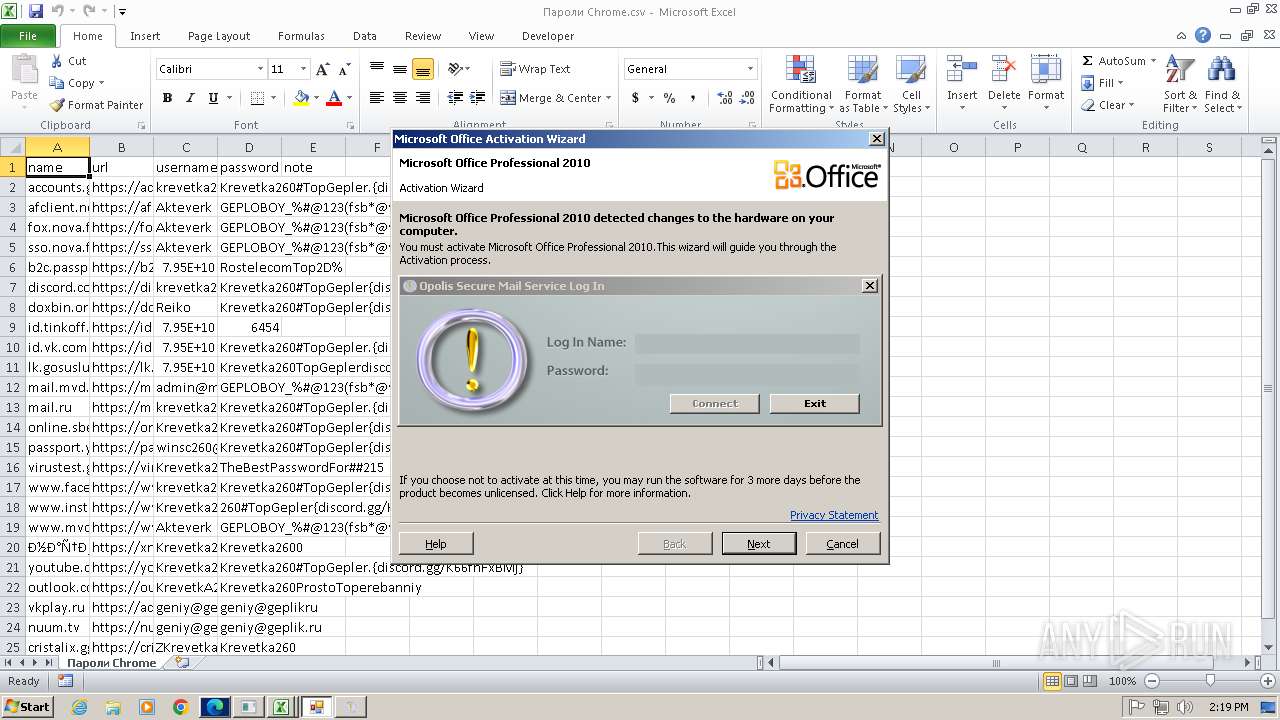The image size is (1280, 720).
Task: Open the Format cells menu
Action: pyautogui.click(x=1046, y=84)
